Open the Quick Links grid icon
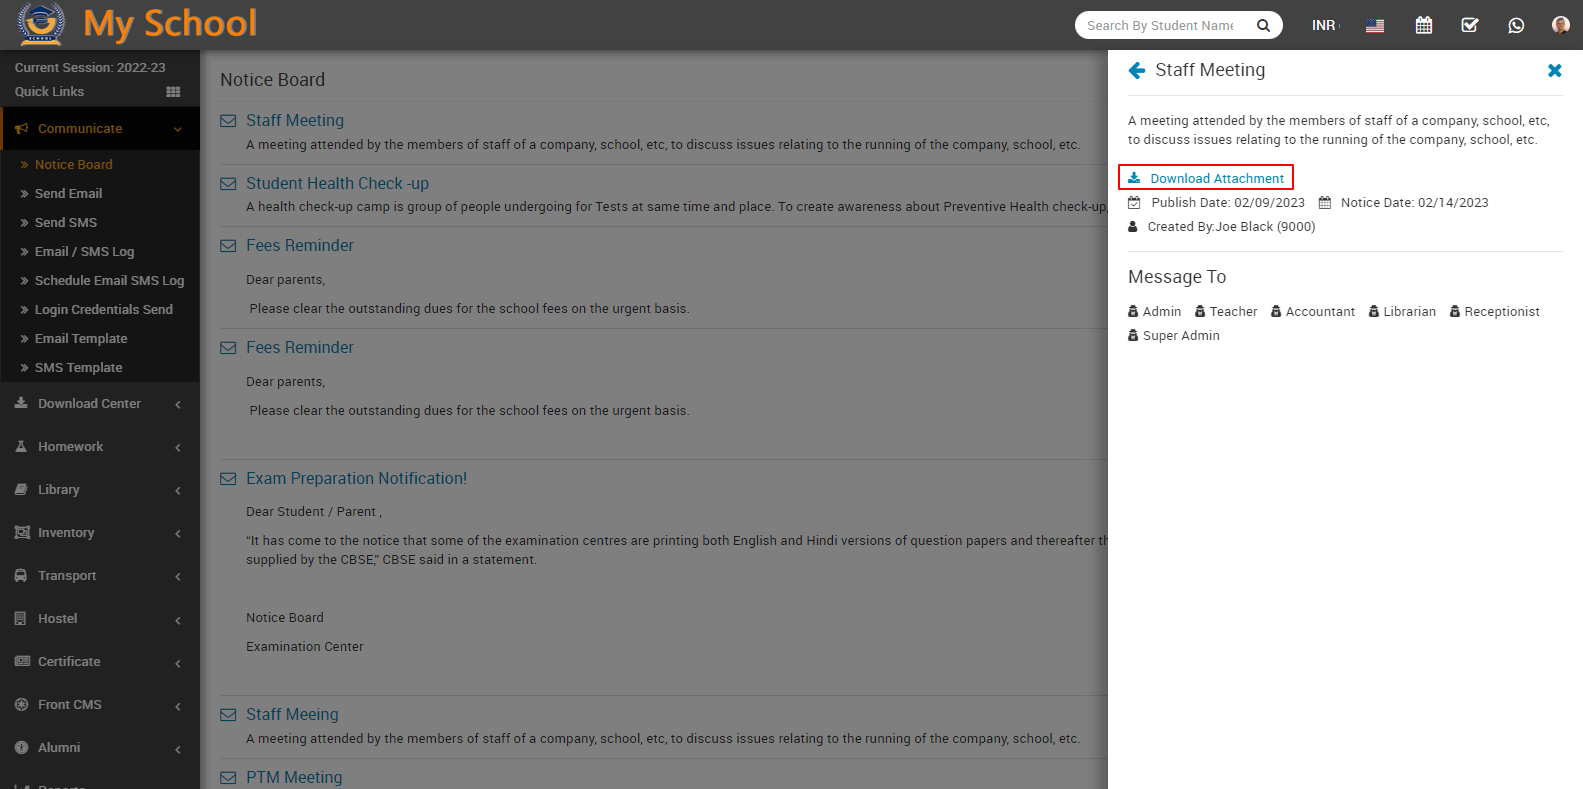 point(173,92)
